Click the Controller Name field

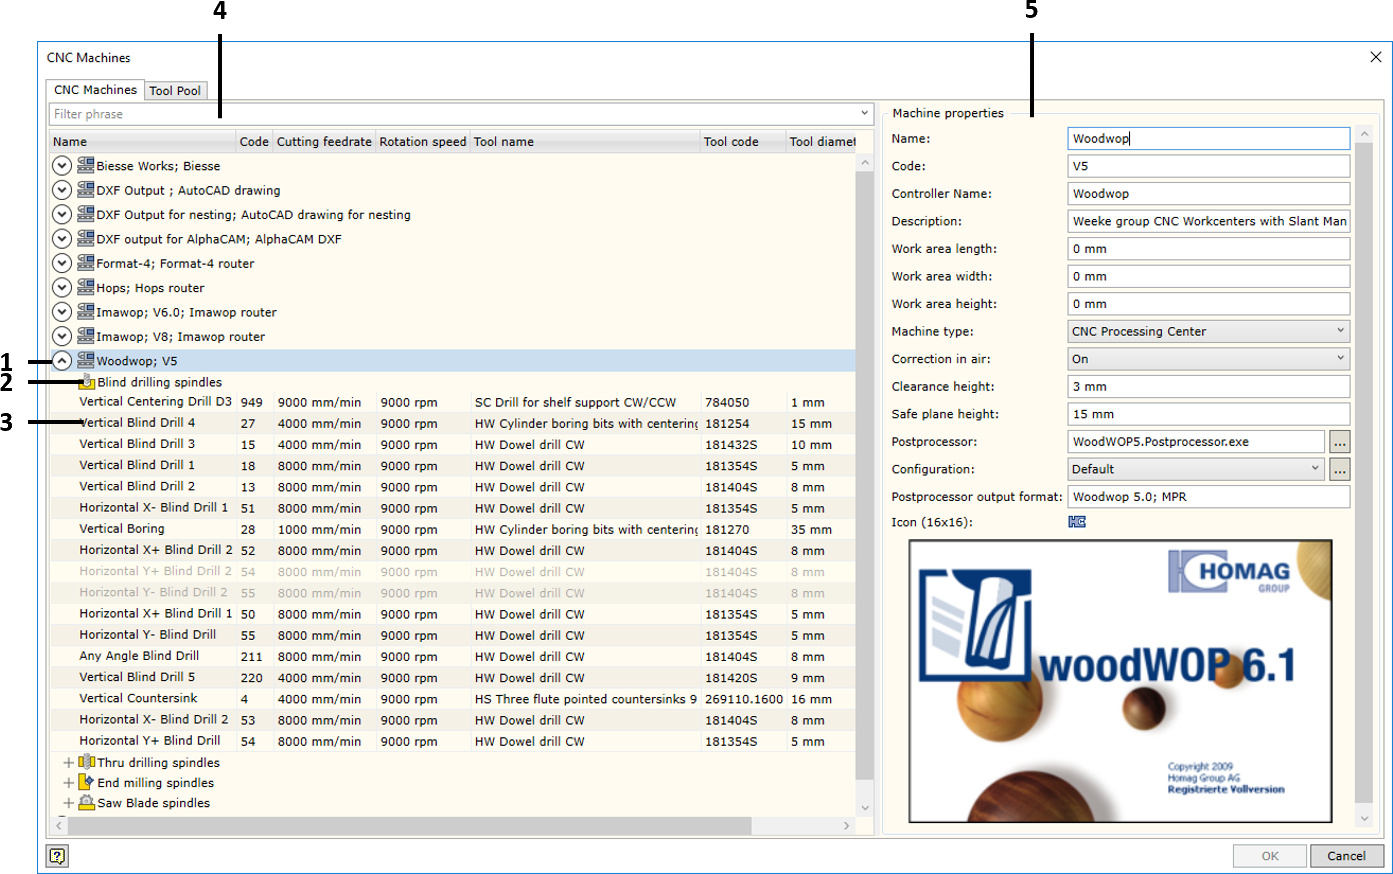pos(1208,194)
